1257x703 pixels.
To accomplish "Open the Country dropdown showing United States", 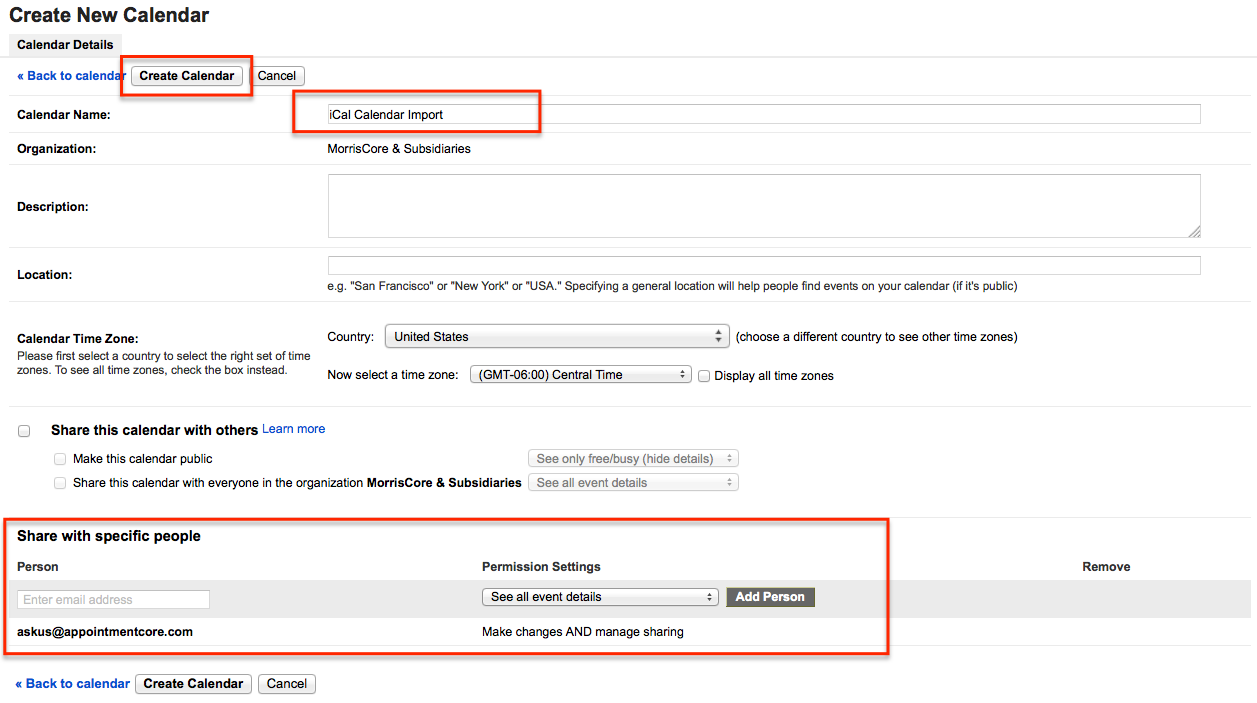I will tap(557, 337).
